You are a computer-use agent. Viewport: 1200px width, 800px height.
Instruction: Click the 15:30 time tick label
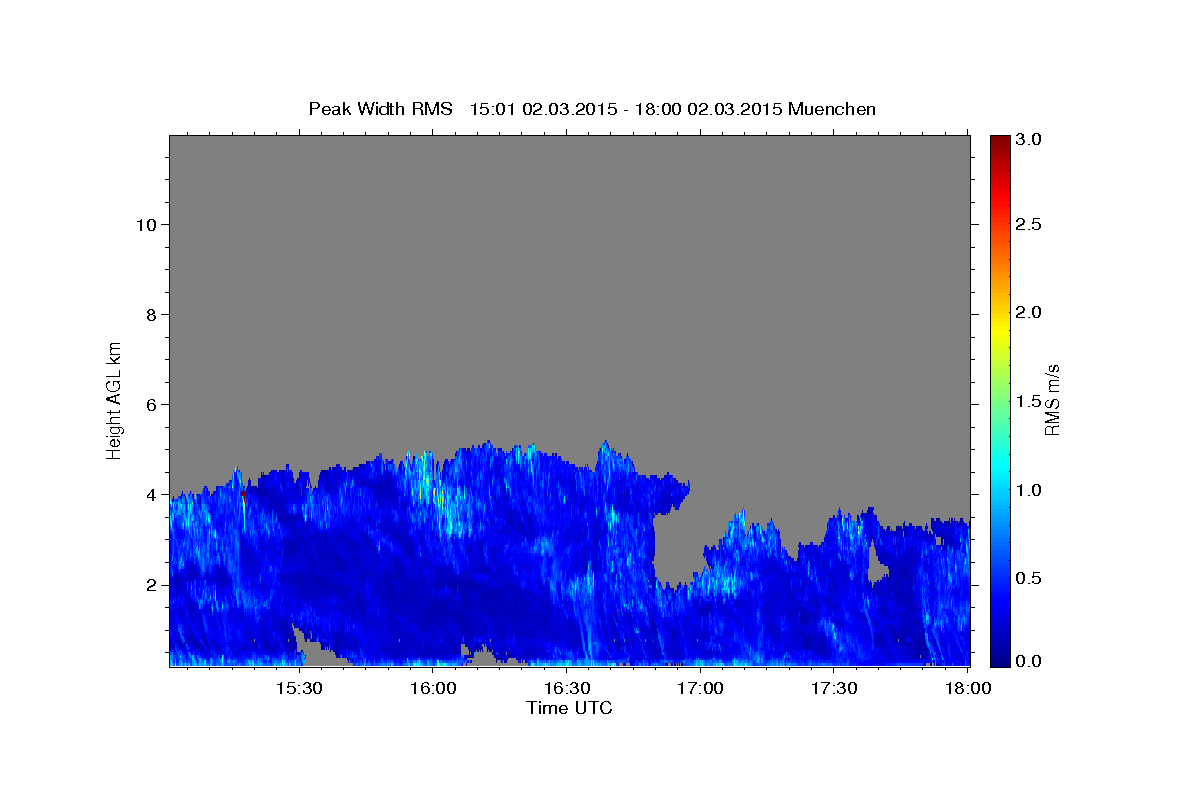pyautogui.click(x=299, y=689)
